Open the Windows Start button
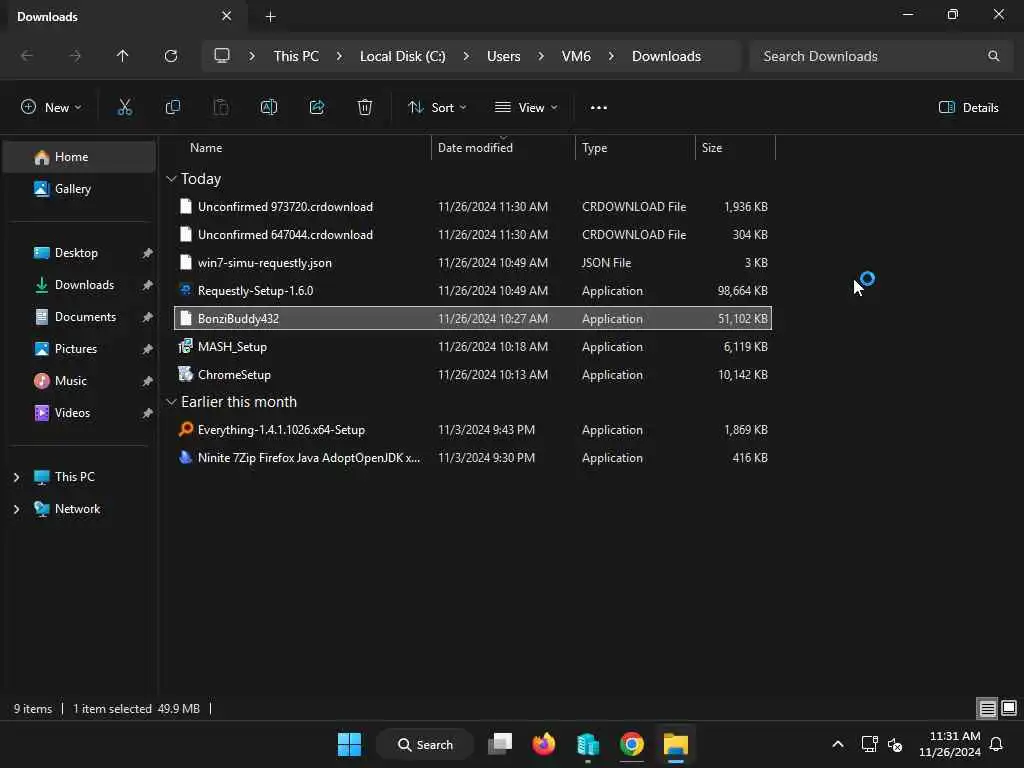This screenshot has width=1024, height=768. [349, 744]
